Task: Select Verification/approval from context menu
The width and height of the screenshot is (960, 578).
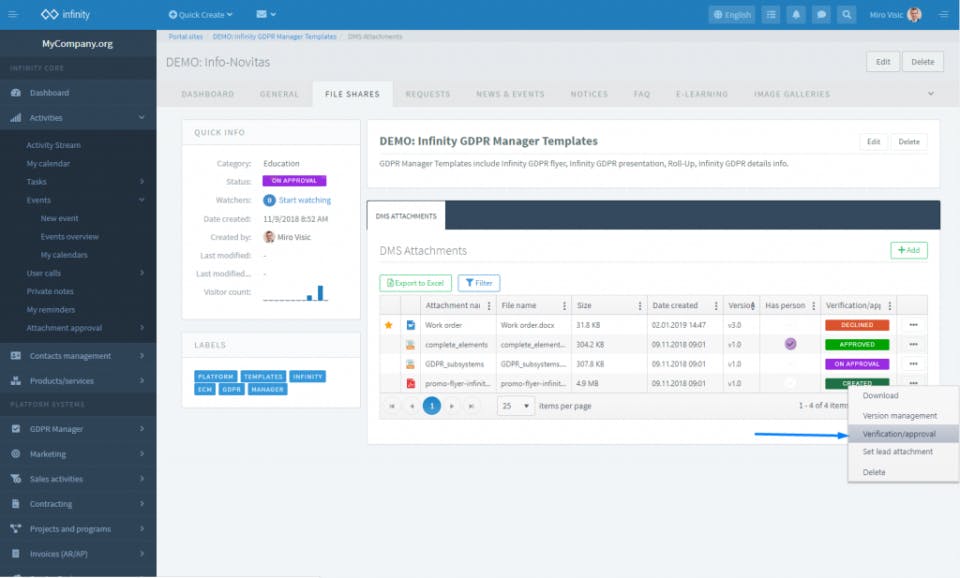Action: tap(903, 434)
